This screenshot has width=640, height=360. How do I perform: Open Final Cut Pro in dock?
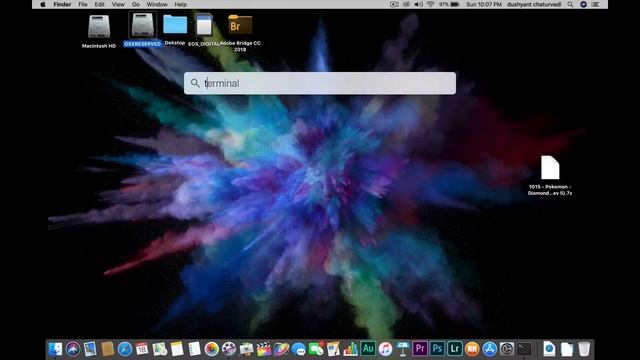click(264, 349)
